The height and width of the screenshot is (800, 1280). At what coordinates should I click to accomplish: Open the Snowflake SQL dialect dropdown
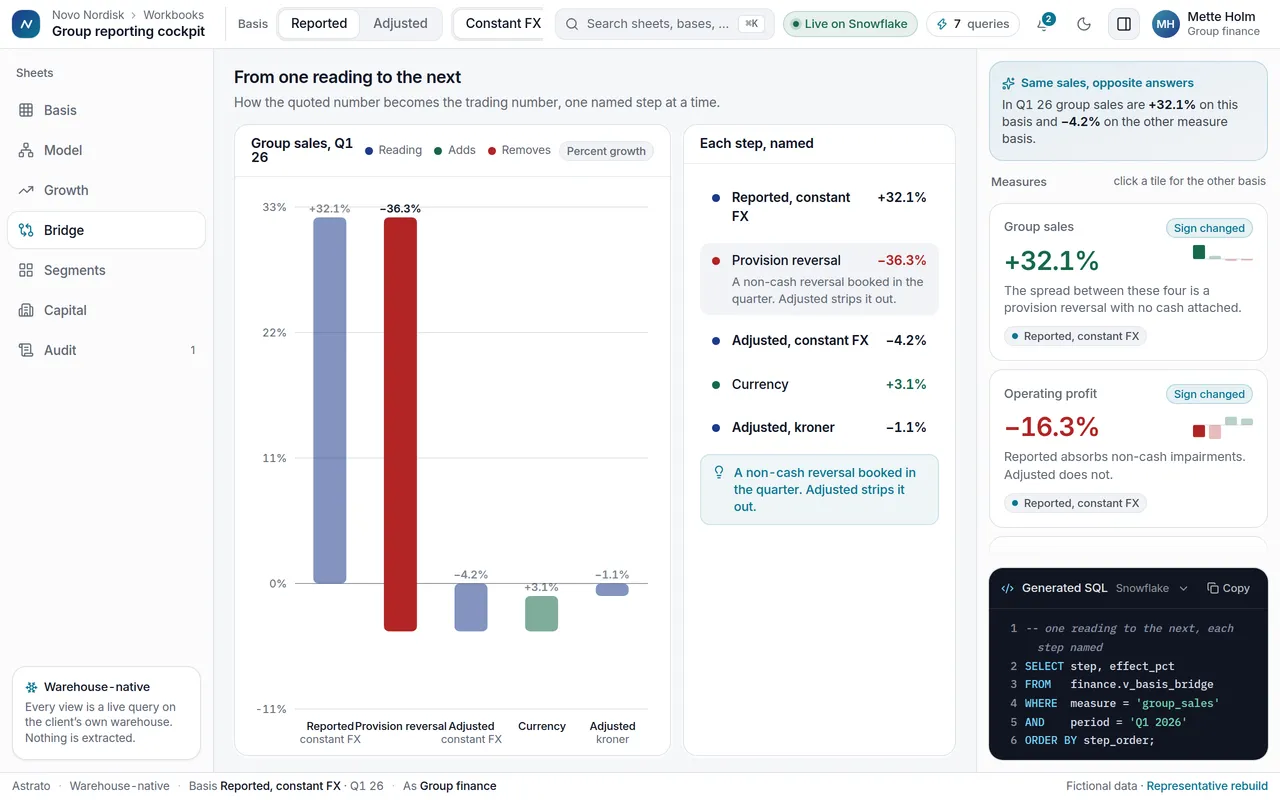point(1152,588)
